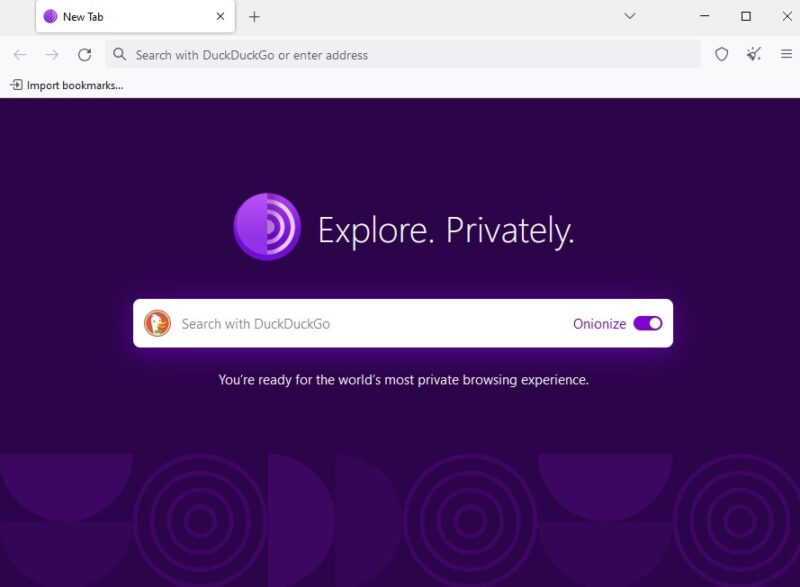800x587 pixels.
Task: Click the DuckDuckGo logo in the search box
Action: [159, 323]
